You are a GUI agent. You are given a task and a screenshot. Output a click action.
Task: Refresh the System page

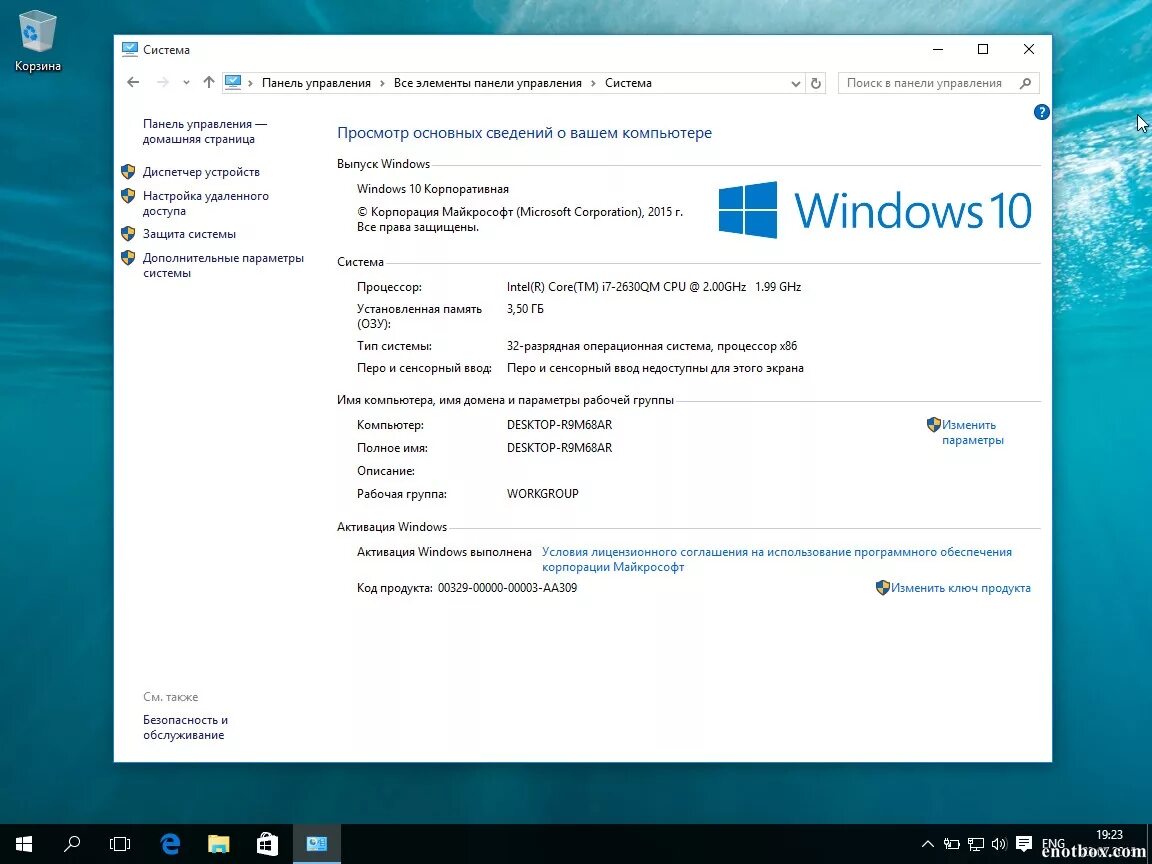(816, 84)
